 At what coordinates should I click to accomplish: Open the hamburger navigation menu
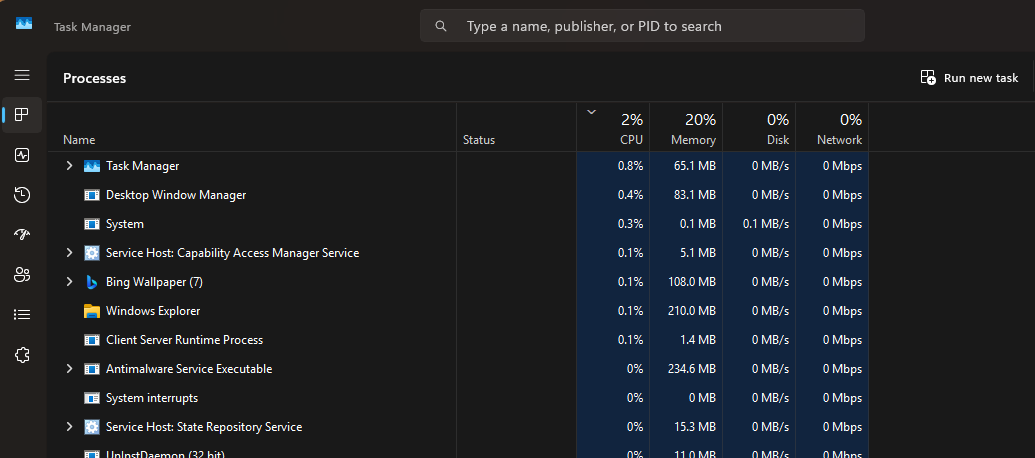(22, 75)
